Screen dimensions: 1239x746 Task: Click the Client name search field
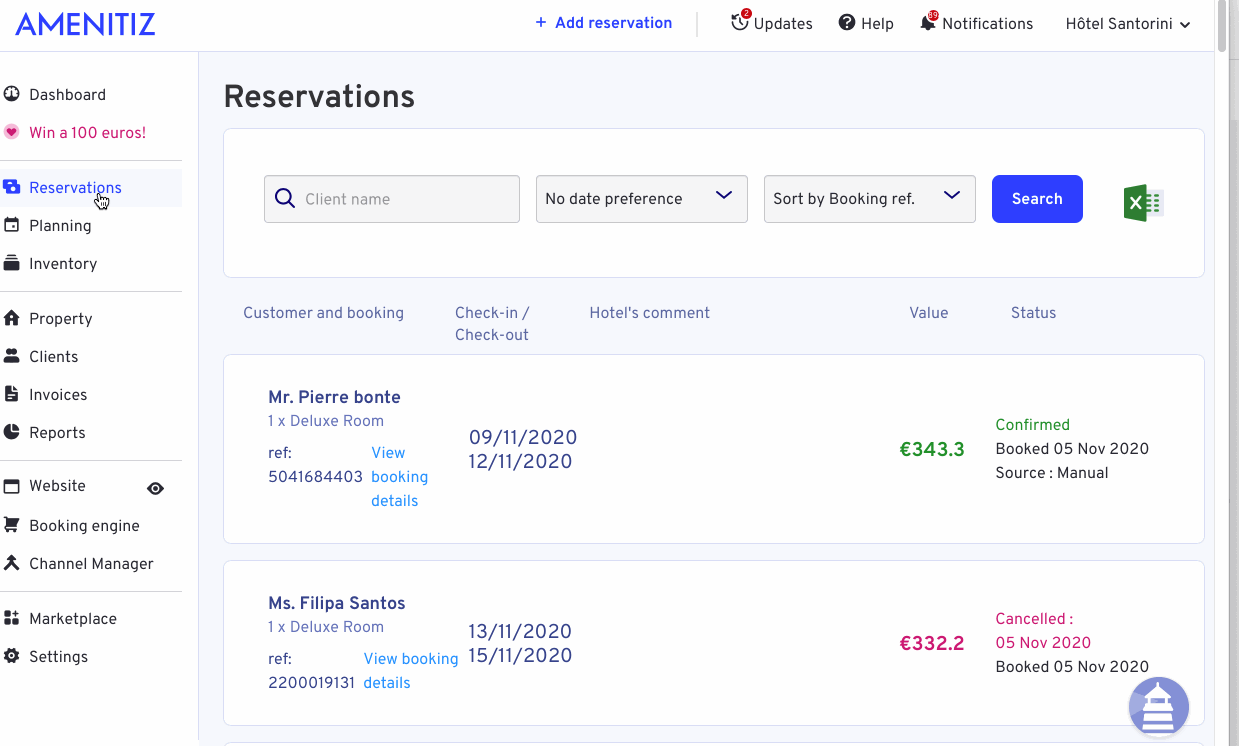392,199
